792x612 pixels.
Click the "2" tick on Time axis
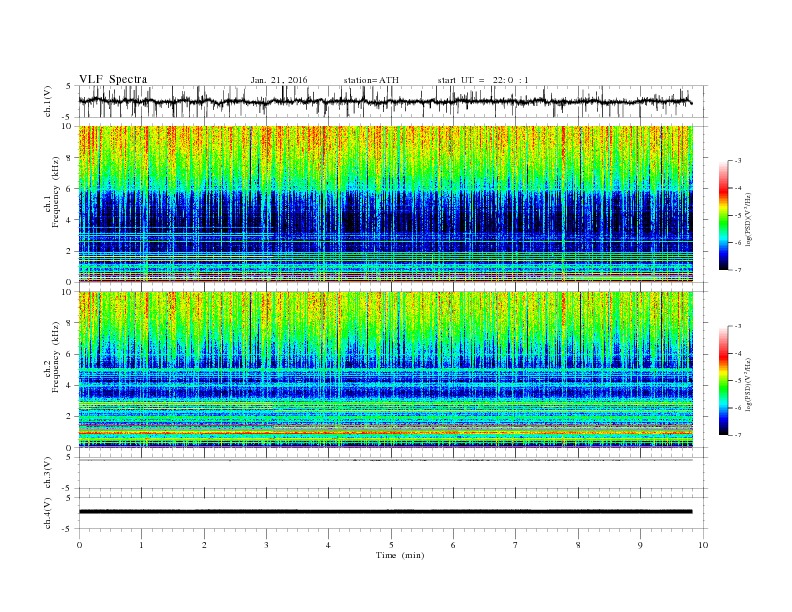point(204,545)
